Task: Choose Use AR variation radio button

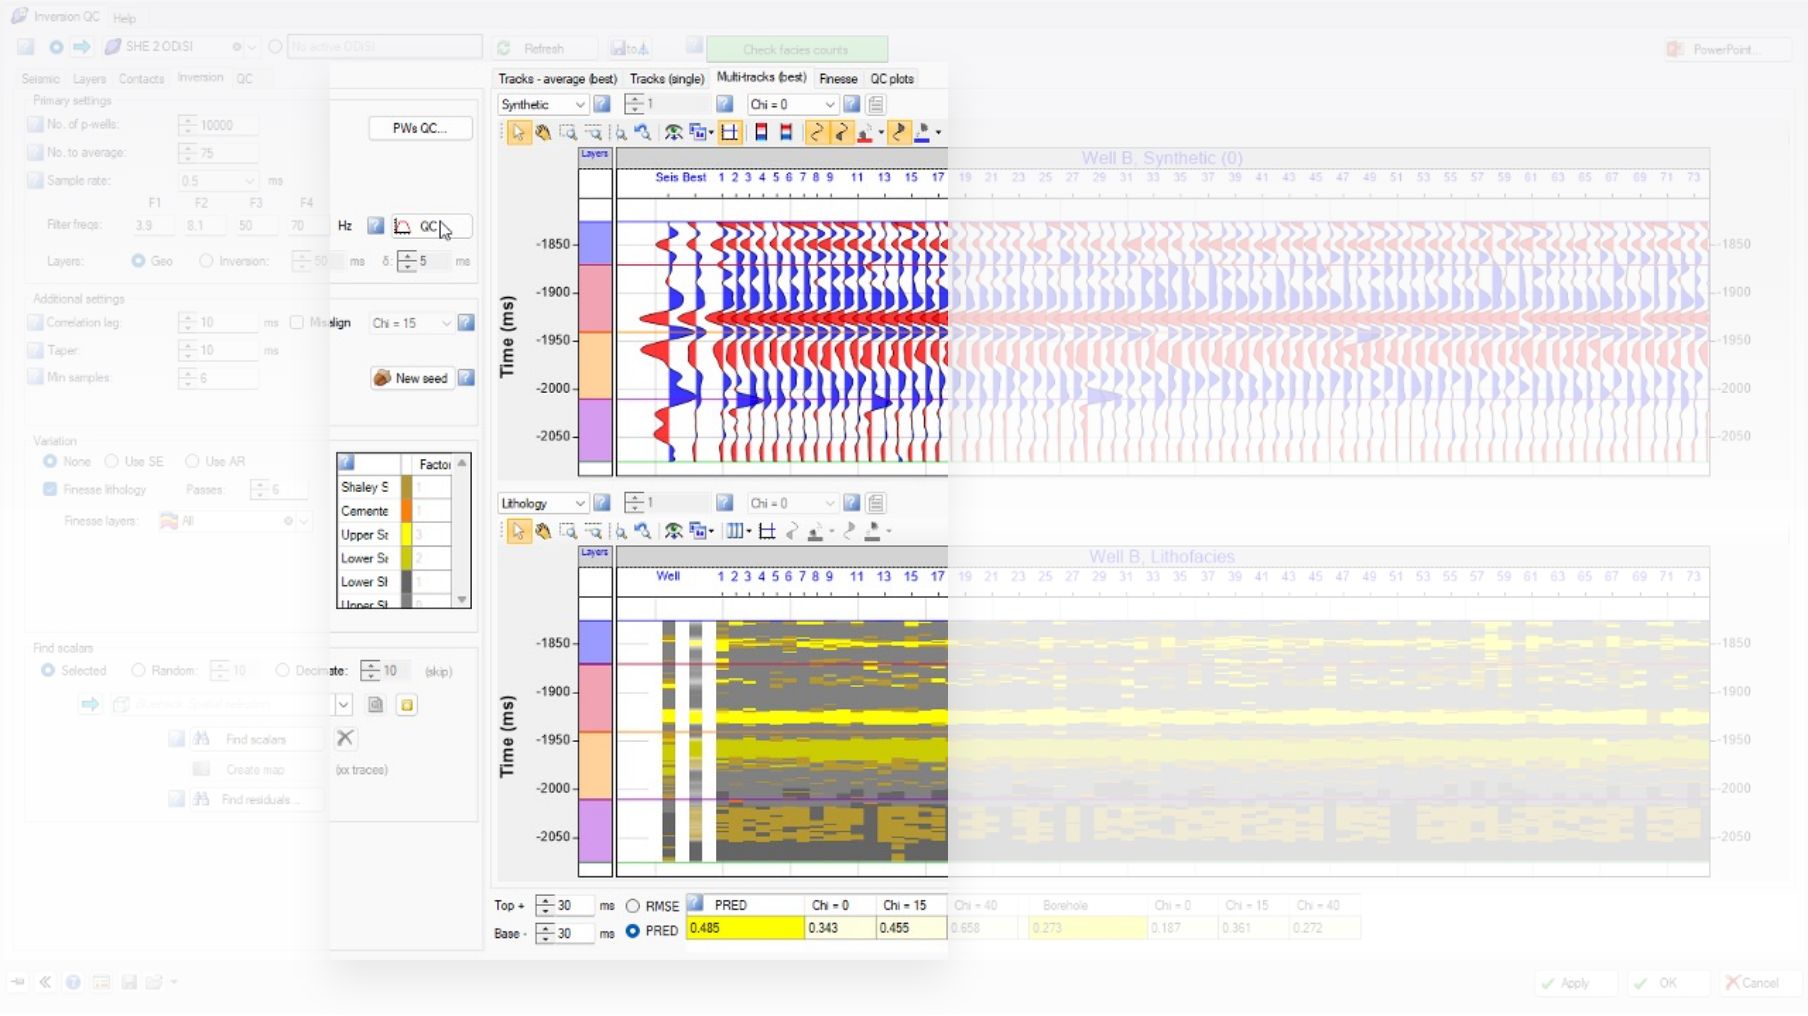Action: pos(192,461)
